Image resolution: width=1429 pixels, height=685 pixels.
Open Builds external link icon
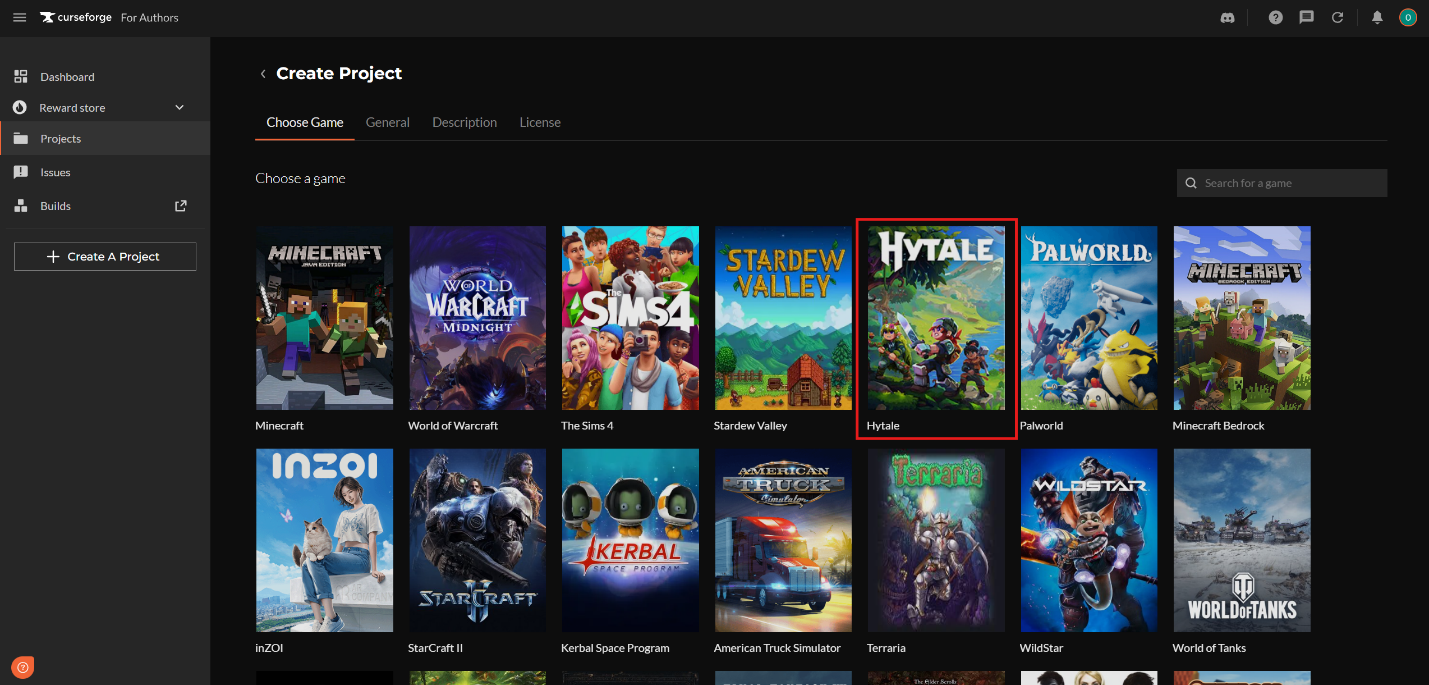click(181, 206)
